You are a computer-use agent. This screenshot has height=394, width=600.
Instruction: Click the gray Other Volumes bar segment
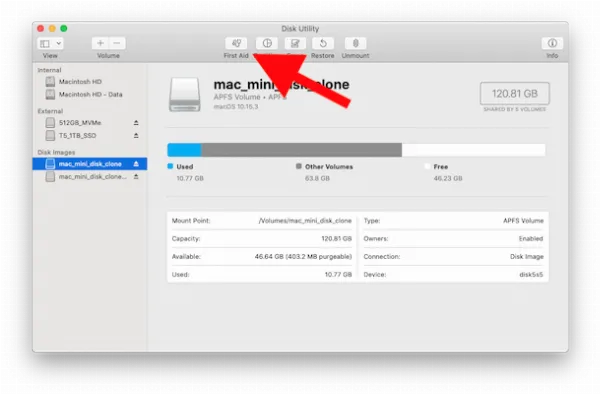coord(302,150)
